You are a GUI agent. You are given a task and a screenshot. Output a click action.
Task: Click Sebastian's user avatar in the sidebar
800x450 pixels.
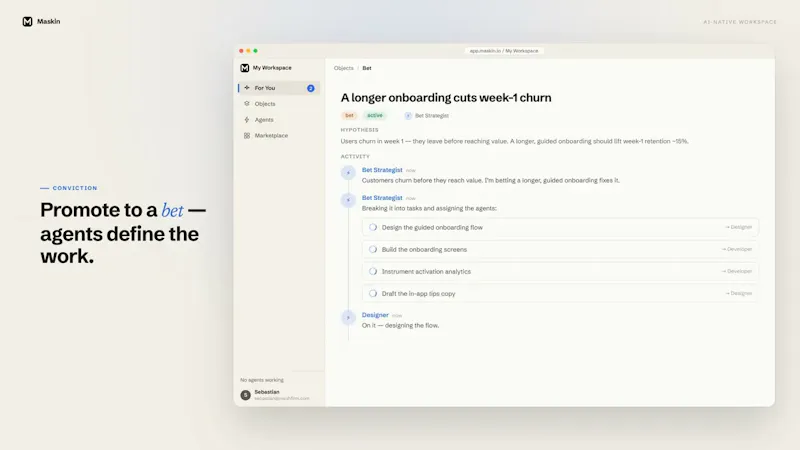245,395
